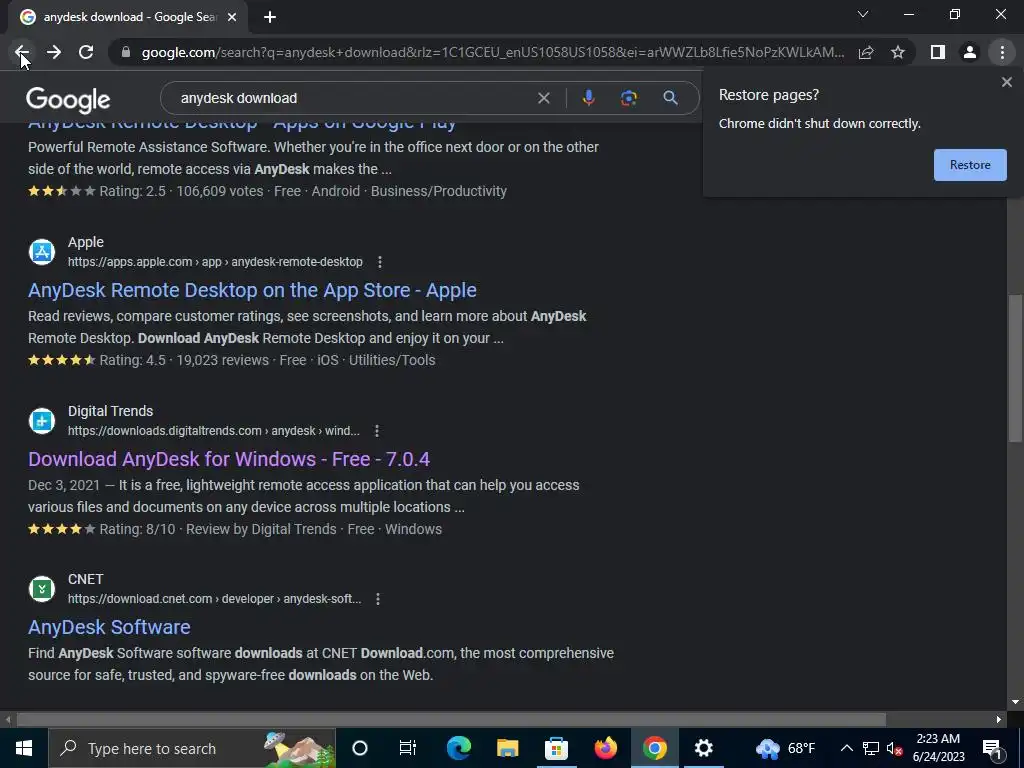Click the apps.apple.com URL text
1024x768 pixels.
click(215, 262)
